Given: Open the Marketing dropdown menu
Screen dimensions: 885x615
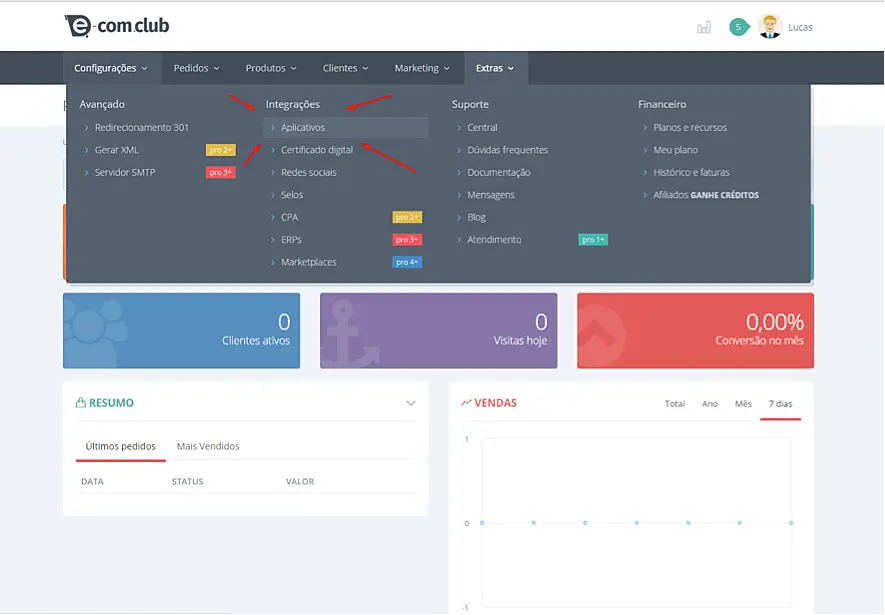Looking at the screenshot, I should (x=422, y=68).
